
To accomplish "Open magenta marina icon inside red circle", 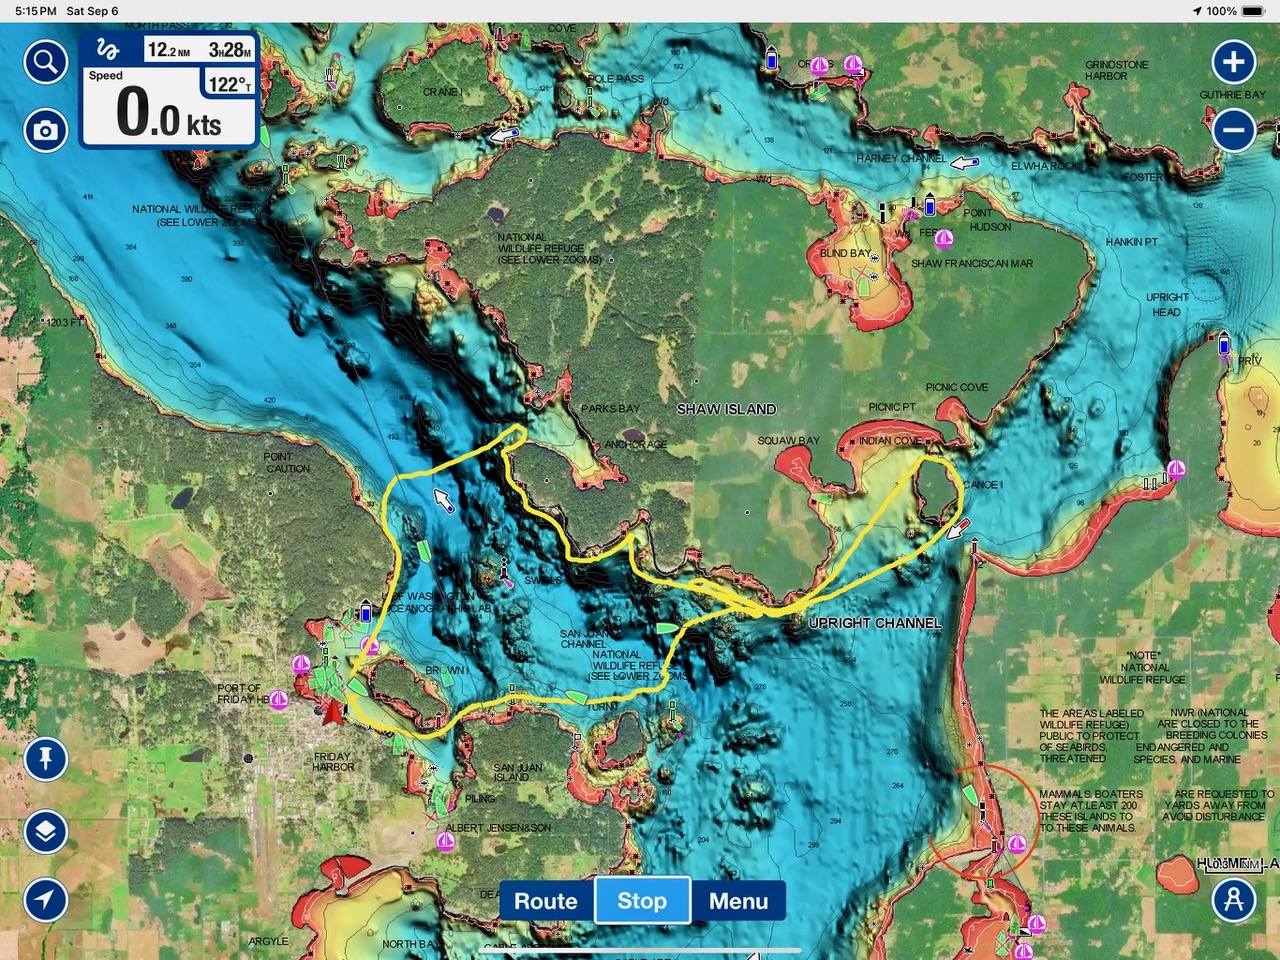I will [x=1016, y=844].
